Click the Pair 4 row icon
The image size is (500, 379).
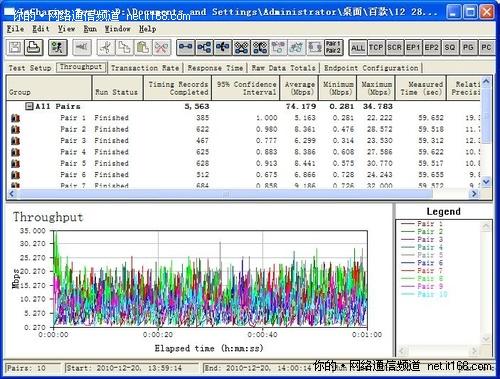click(15, 152)
